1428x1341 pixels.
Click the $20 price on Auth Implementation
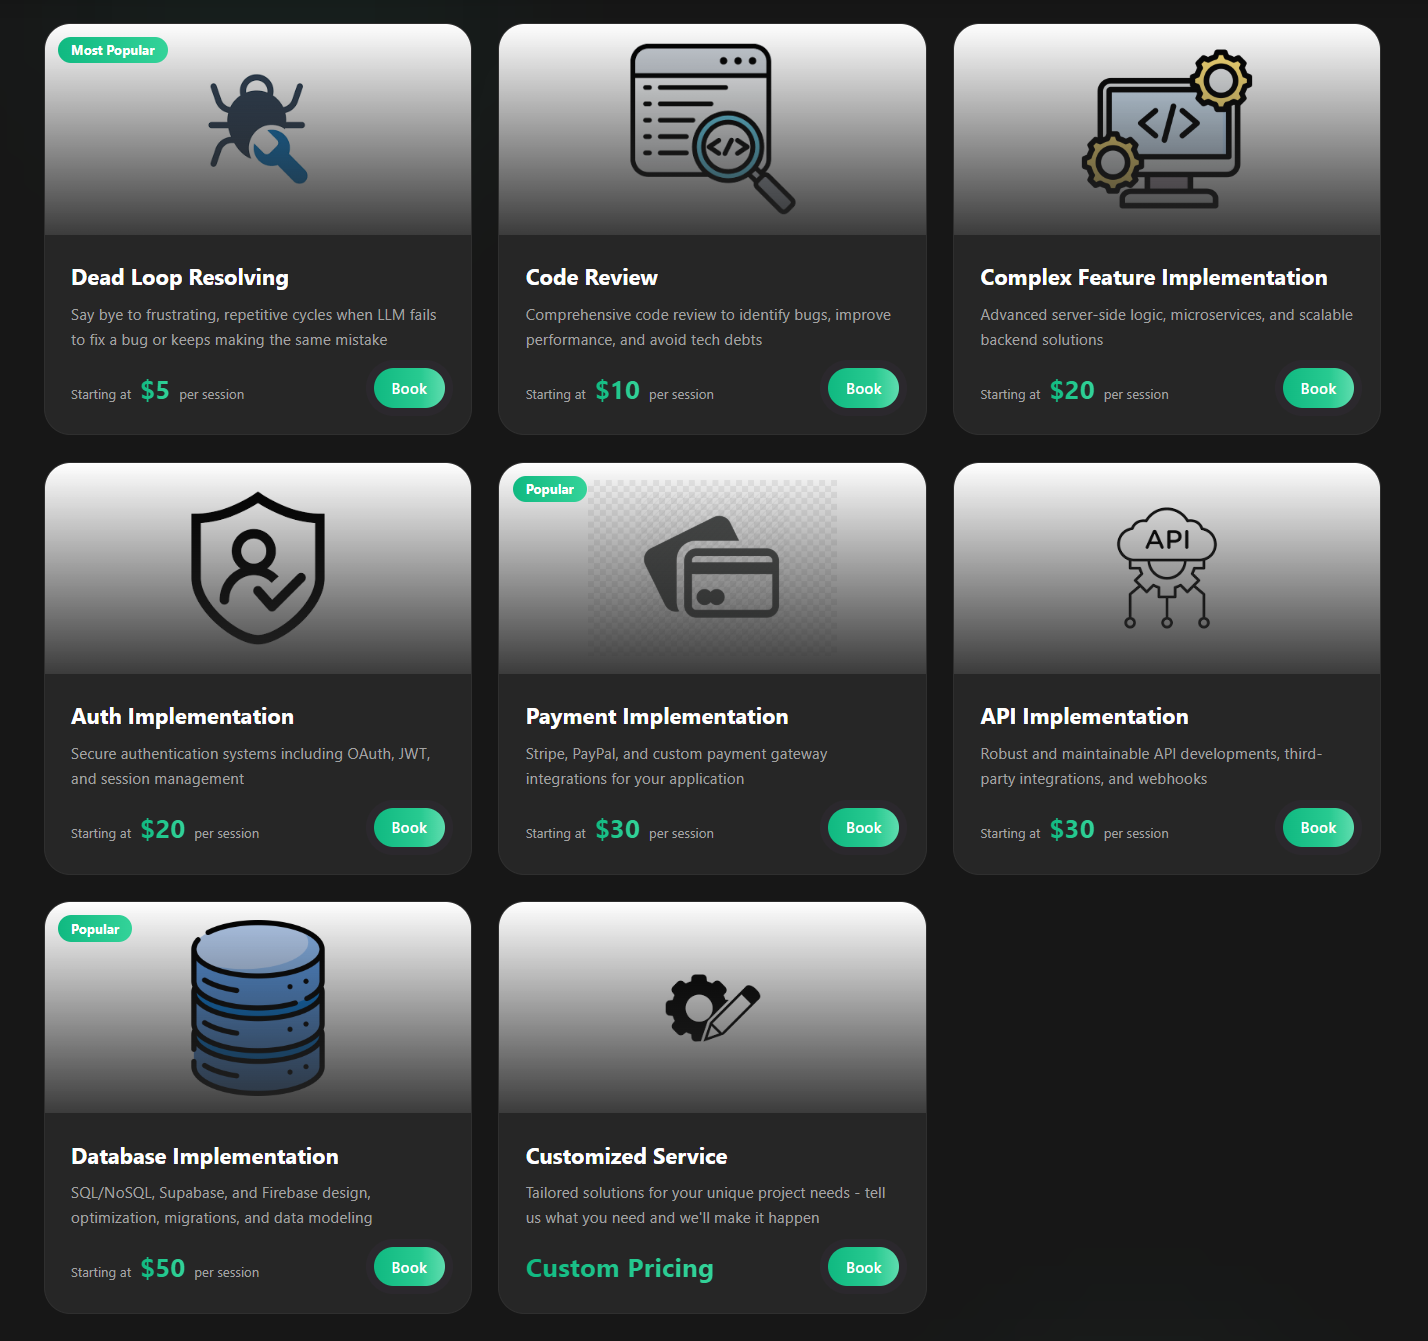pyautogui.click(x=163, y=829)
